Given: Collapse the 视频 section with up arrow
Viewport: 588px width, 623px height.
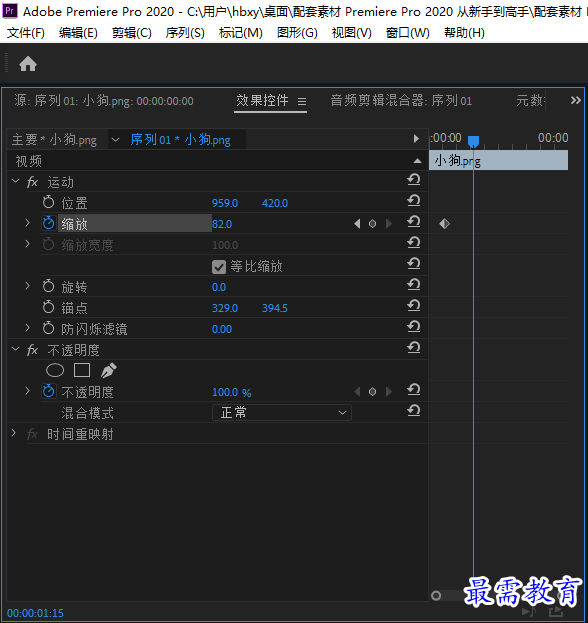Looking at the screenshot, I should [x=417, y=161].
